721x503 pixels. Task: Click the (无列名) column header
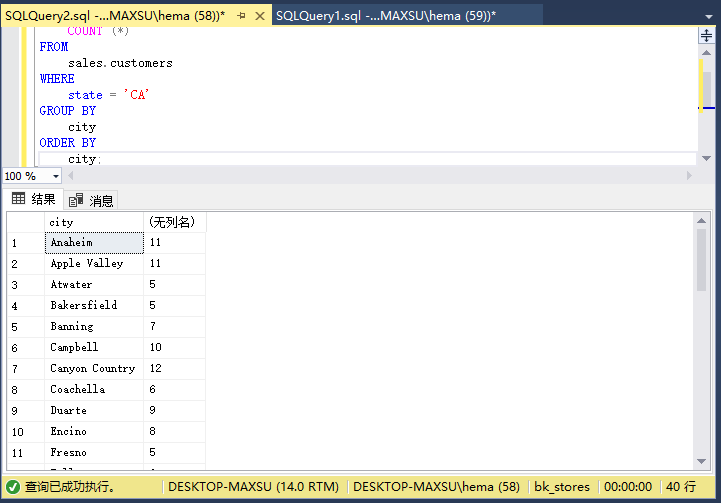(x=175, y=222)
